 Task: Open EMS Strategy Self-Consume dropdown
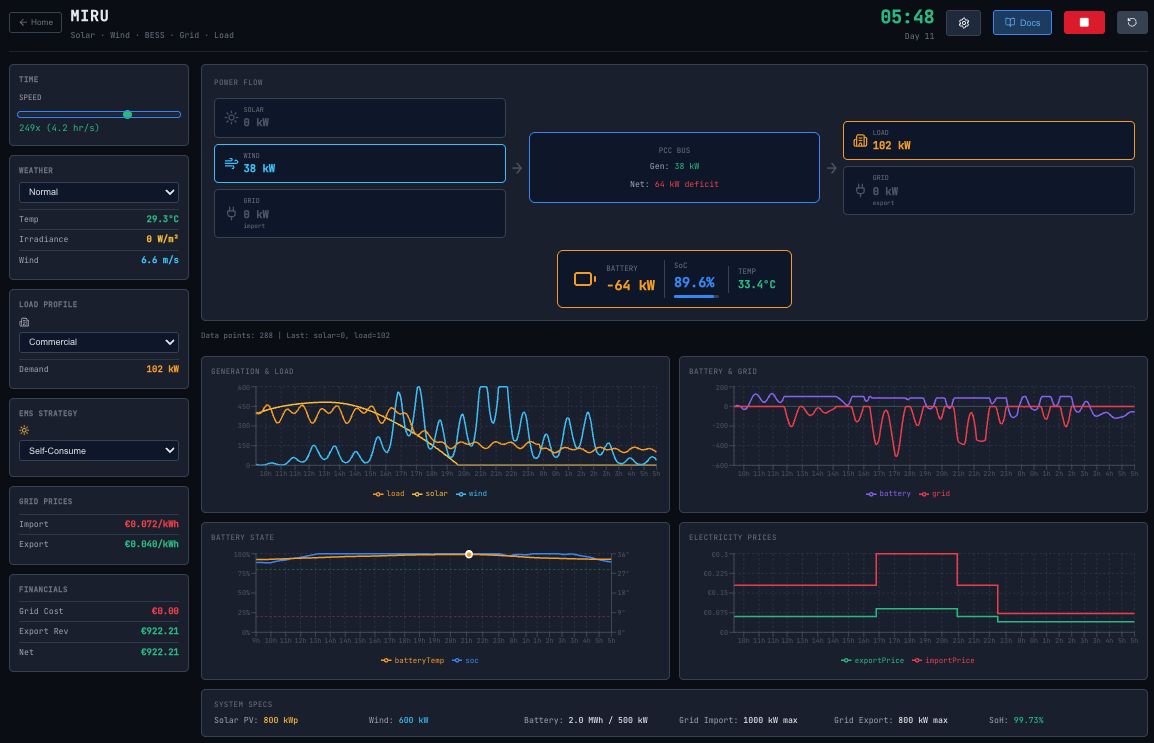pyautogui.click(x=99, y=451)
